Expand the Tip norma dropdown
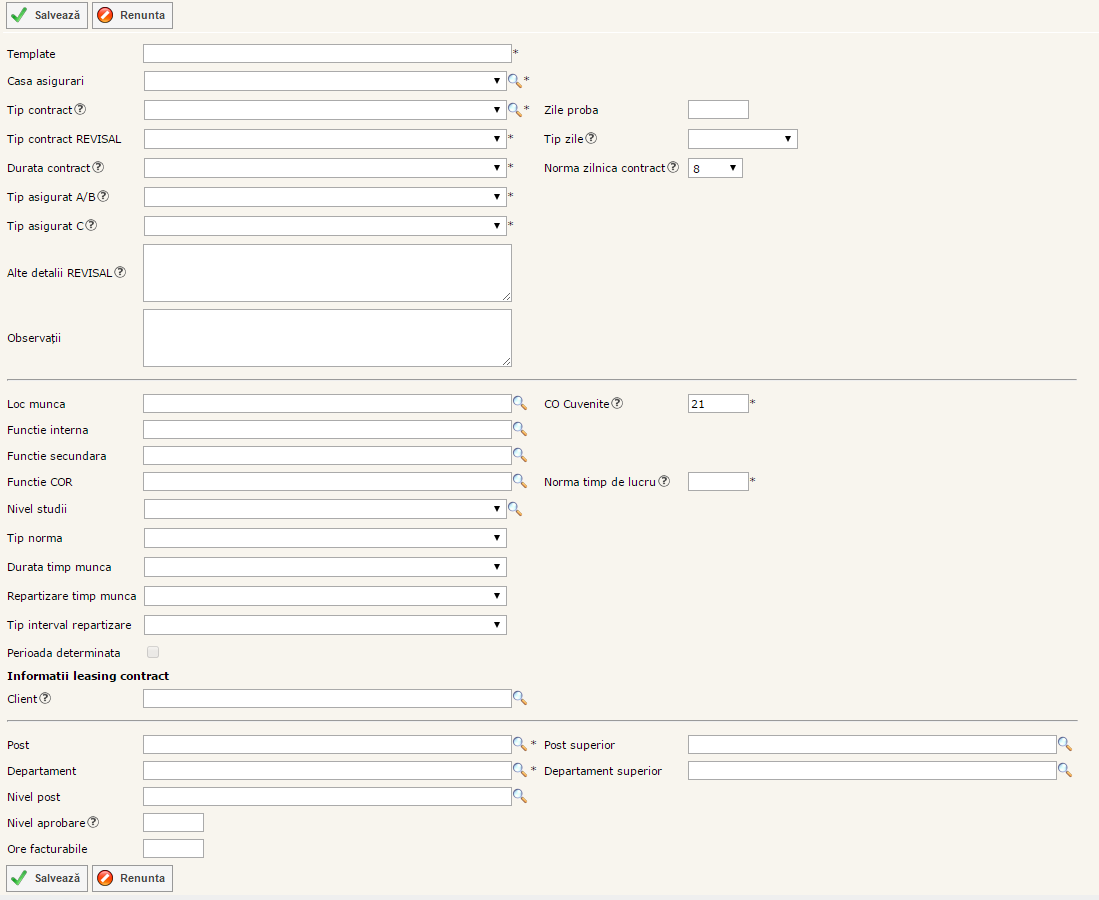The width and height of the screenshot is (1099, 900). 325,538
